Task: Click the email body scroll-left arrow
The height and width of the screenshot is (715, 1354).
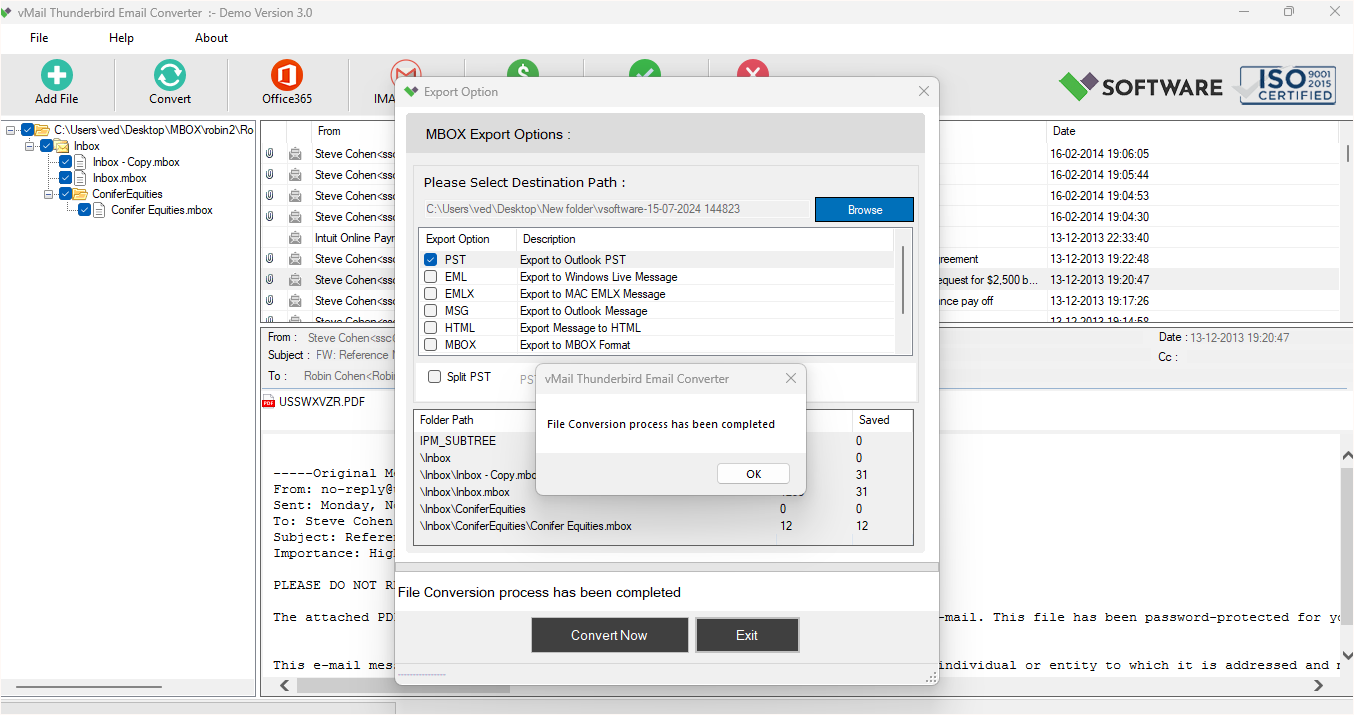Action: (284, 686)
